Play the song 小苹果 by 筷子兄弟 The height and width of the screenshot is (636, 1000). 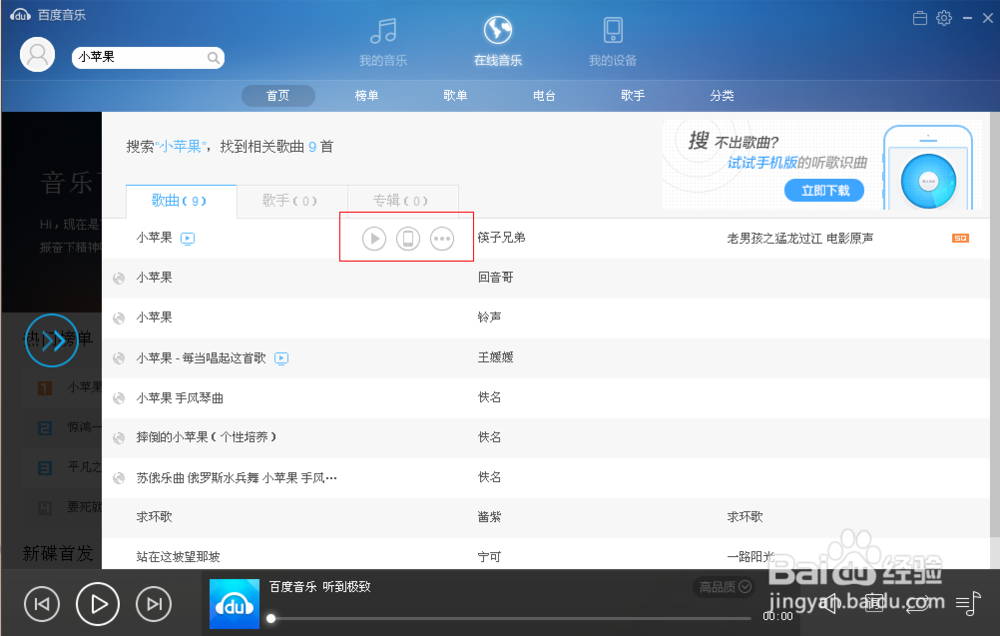click(x=374, y=238)
